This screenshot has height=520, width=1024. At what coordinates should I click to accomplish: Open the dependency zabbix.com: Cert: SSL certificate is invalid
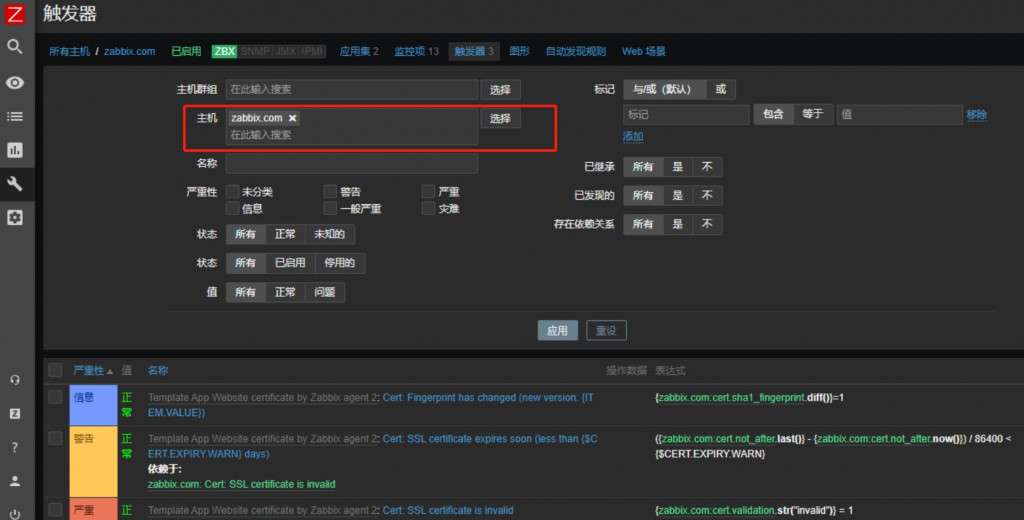click(241, 484)
